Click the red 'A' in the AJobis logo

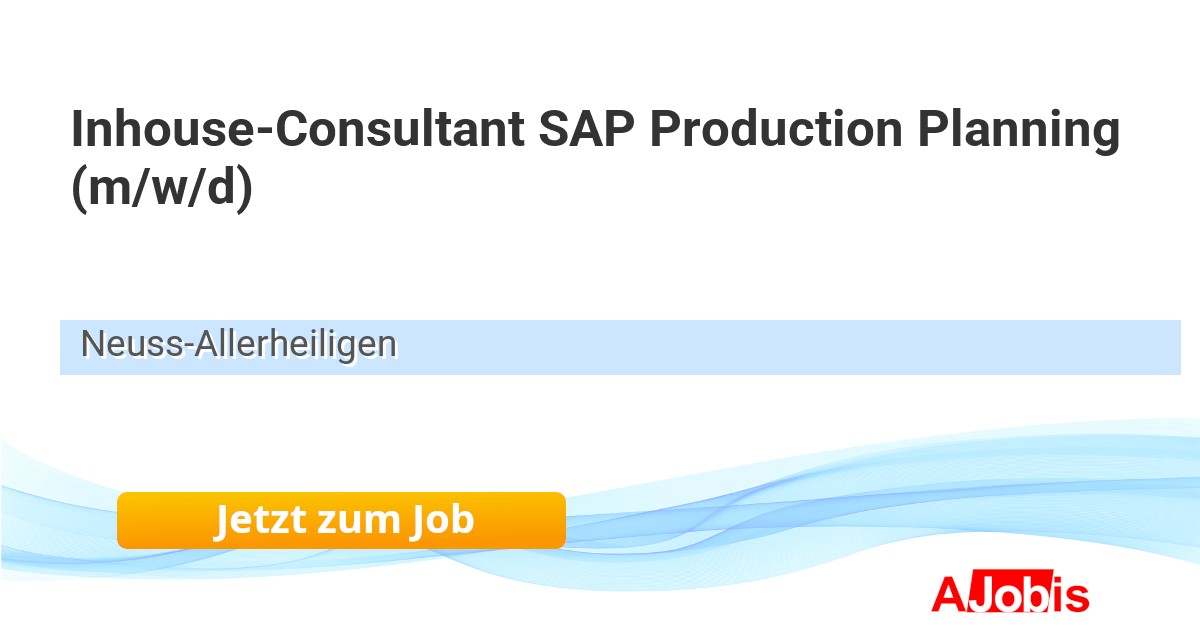(x=947, y=595)
